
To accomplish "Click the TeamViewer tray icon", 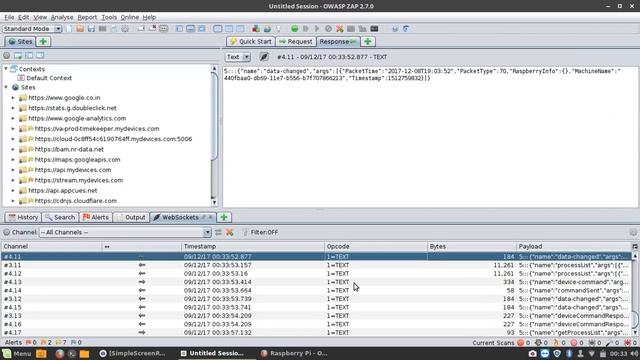I will (x=545, y=353).
